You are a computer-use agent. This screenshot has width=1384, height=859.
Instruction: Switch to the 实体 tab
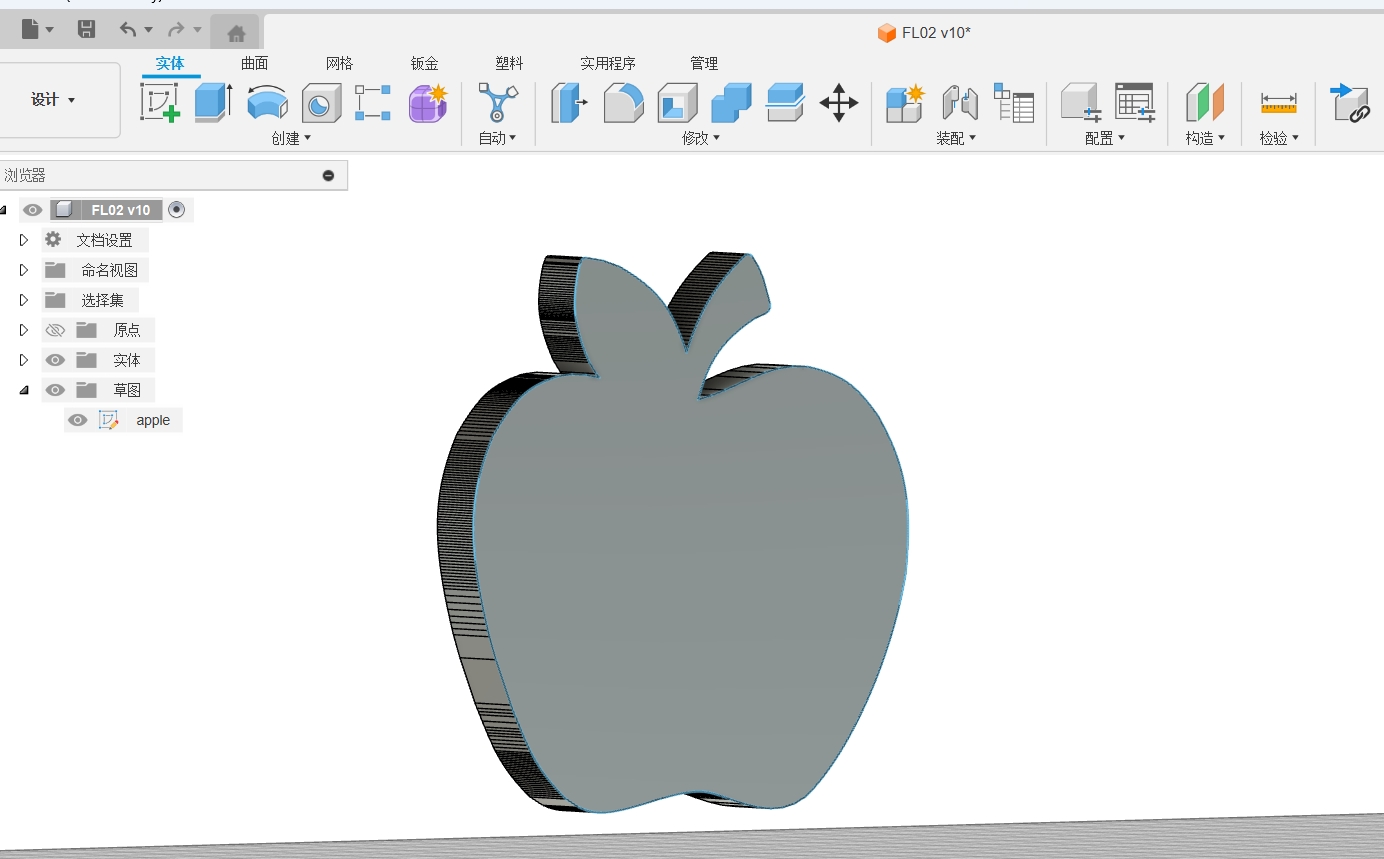coord(170,63)
